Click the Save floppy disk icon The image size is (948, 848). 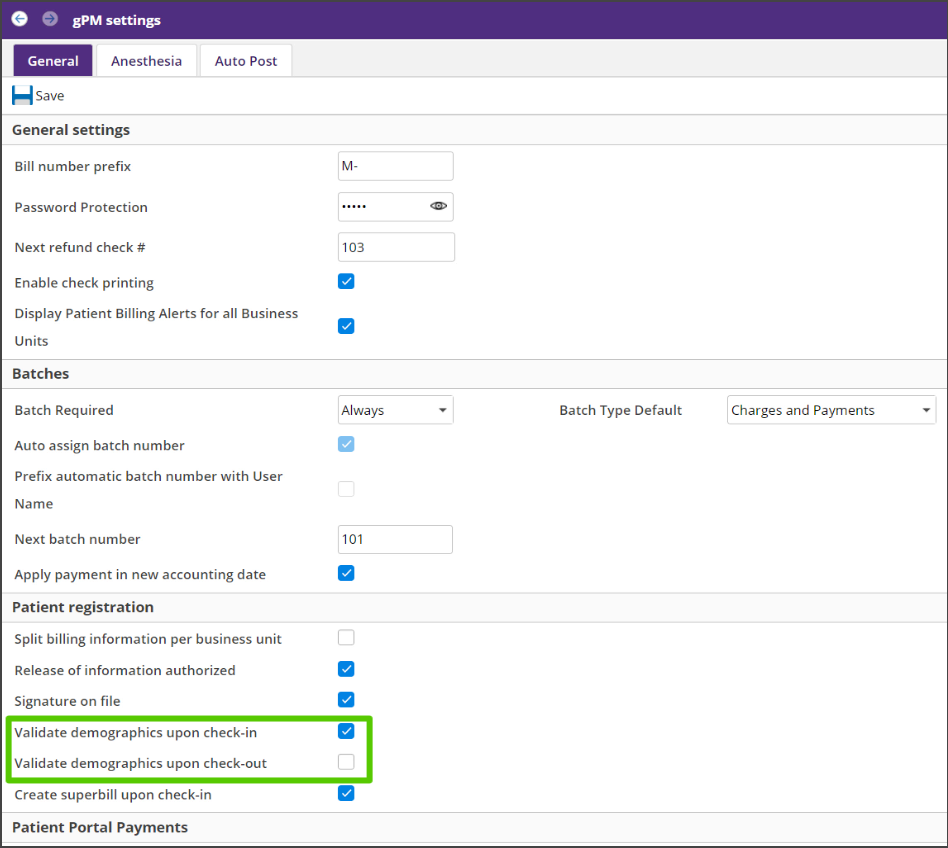pyautogui.click(x=22, y=95)
